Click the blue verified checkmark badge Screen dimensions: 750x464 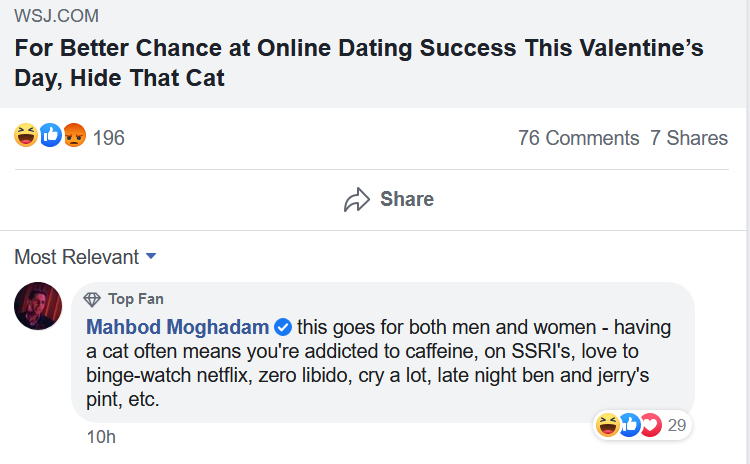[283, 327]
